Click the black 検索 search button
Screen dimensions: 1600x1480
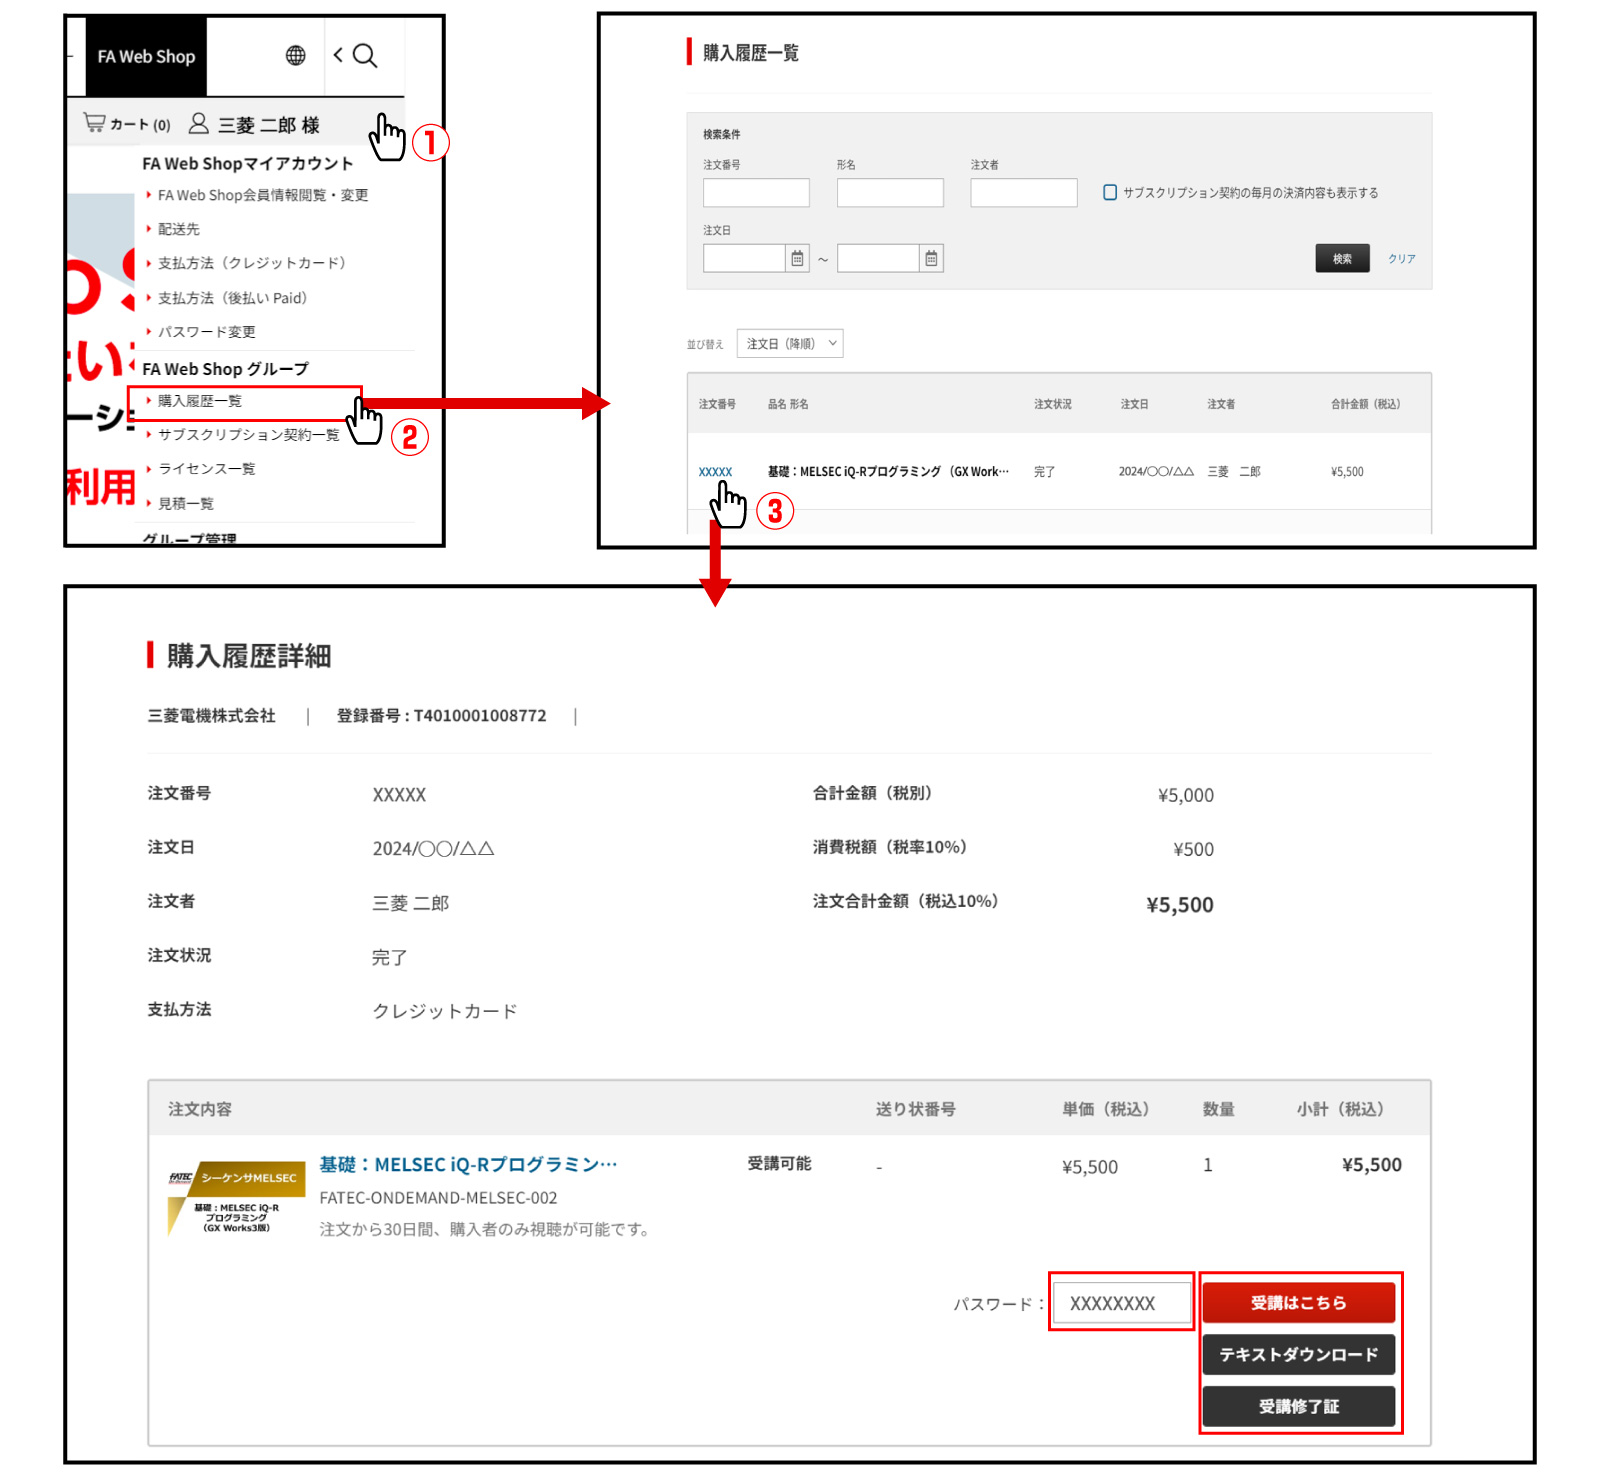pyautogui.click(x=1342, y=259)
